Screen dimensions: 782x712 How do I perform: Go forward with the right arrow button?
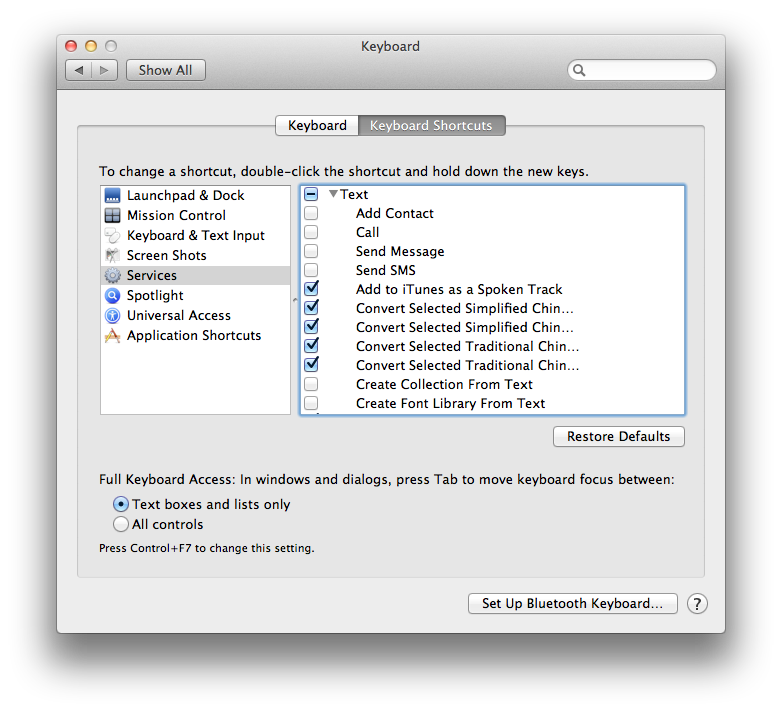click(105, 70)
